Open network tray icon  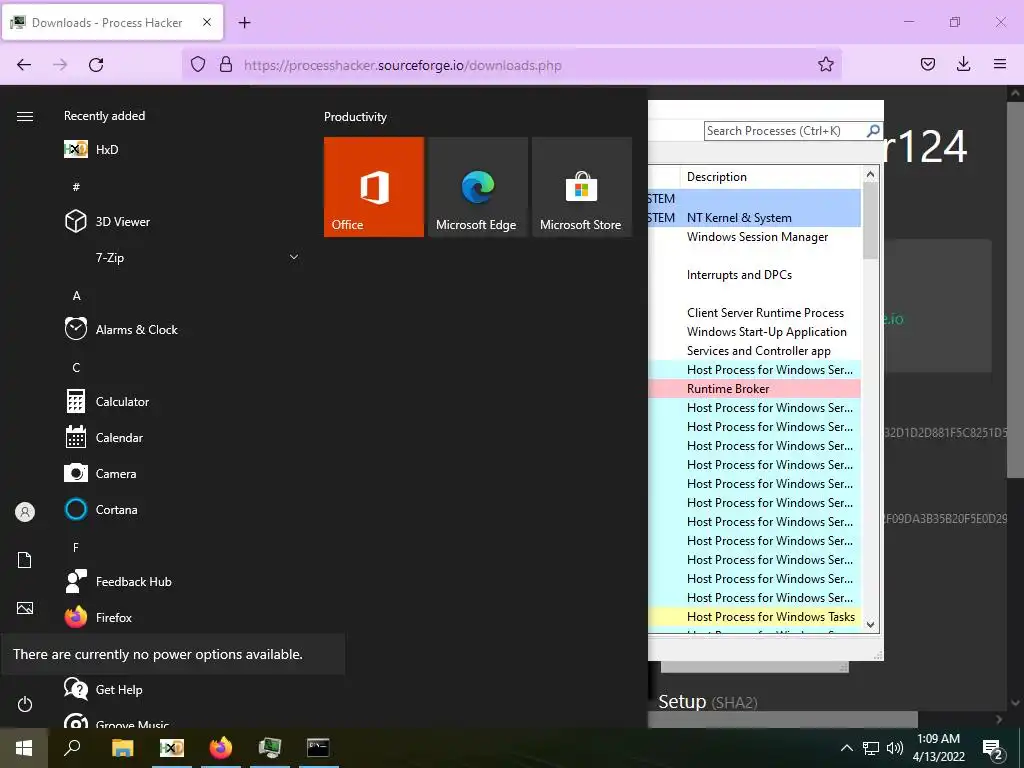pos(871,748)
